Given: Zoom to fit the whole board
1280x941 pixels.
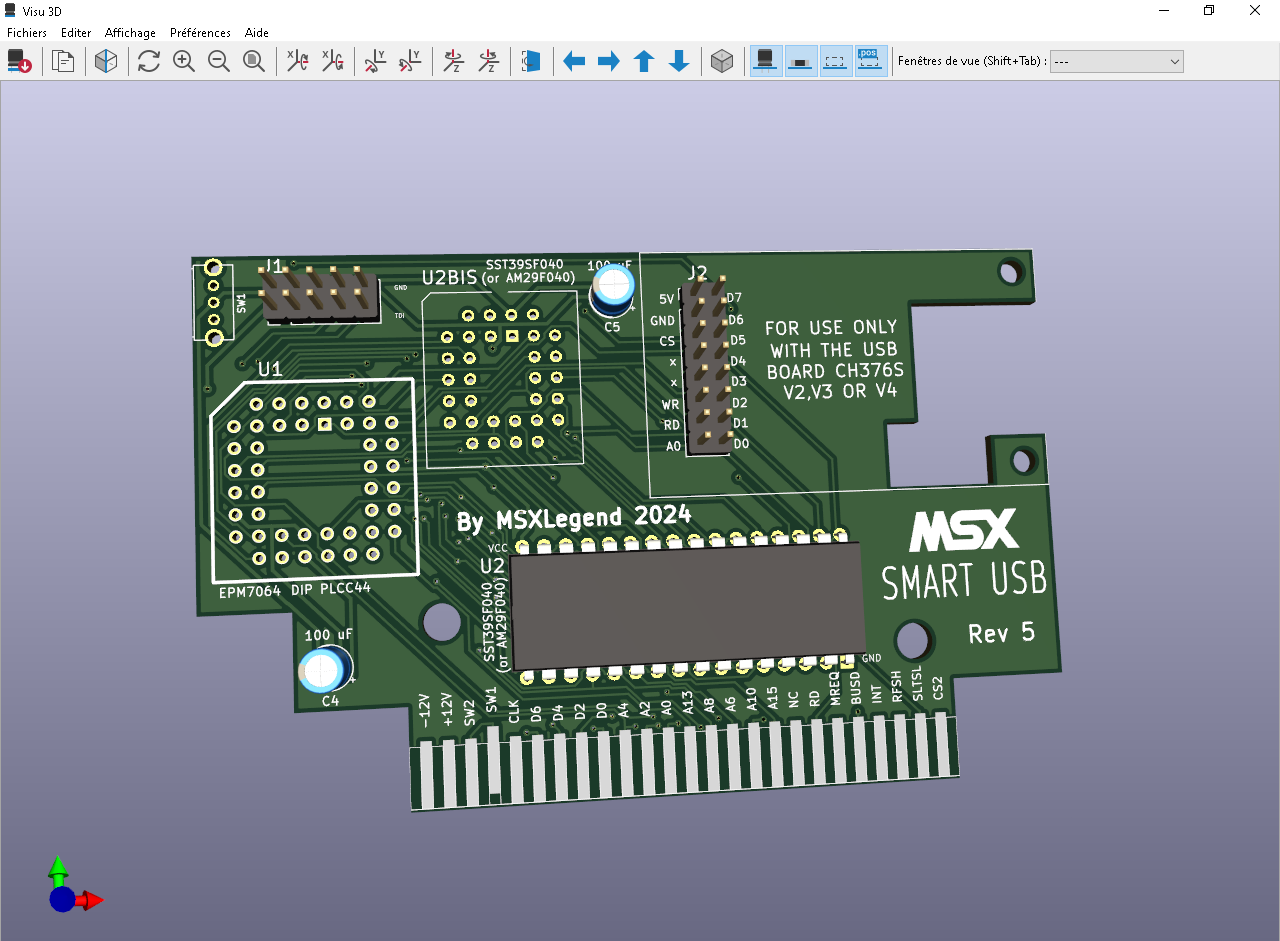Looking at the screenshot, I should pyautogui.click(x=254, y=61).
